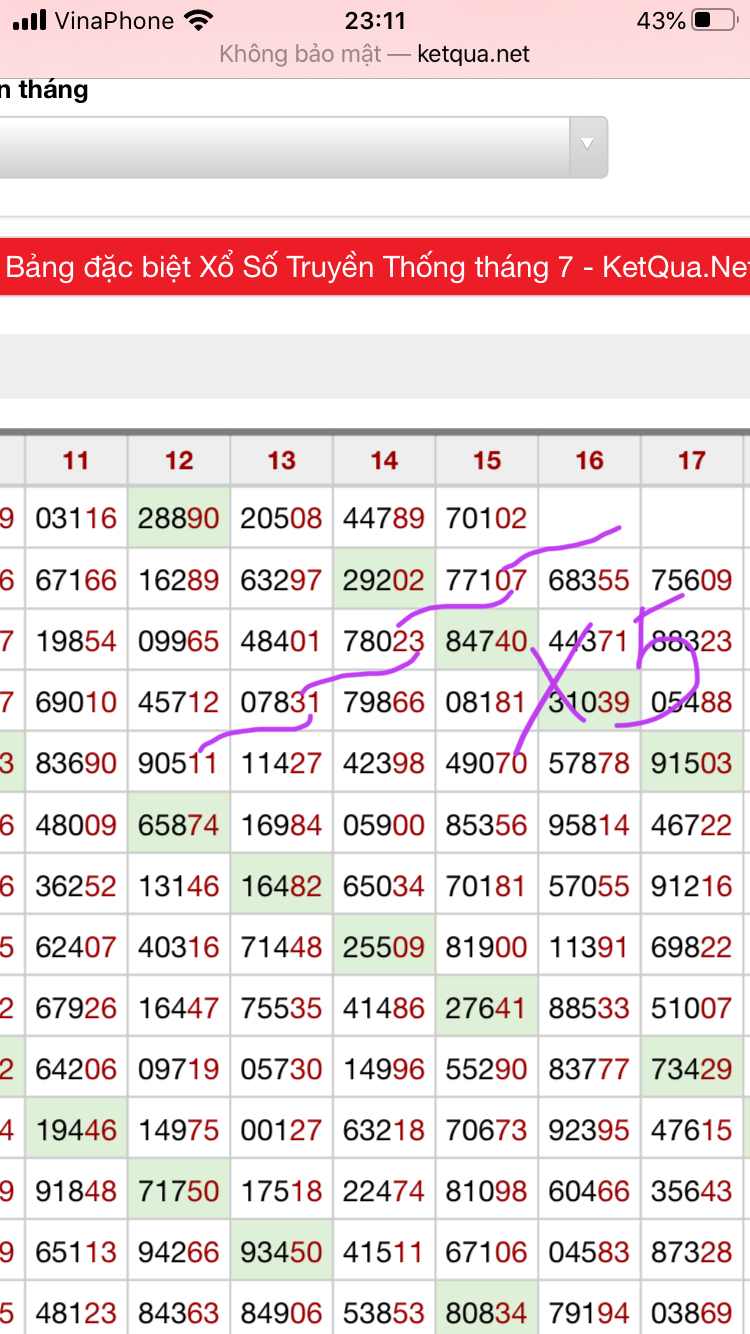Tap the 23:11 clock in status bar
Viewport: 750px width, 1334px height.
coord(375,20)
